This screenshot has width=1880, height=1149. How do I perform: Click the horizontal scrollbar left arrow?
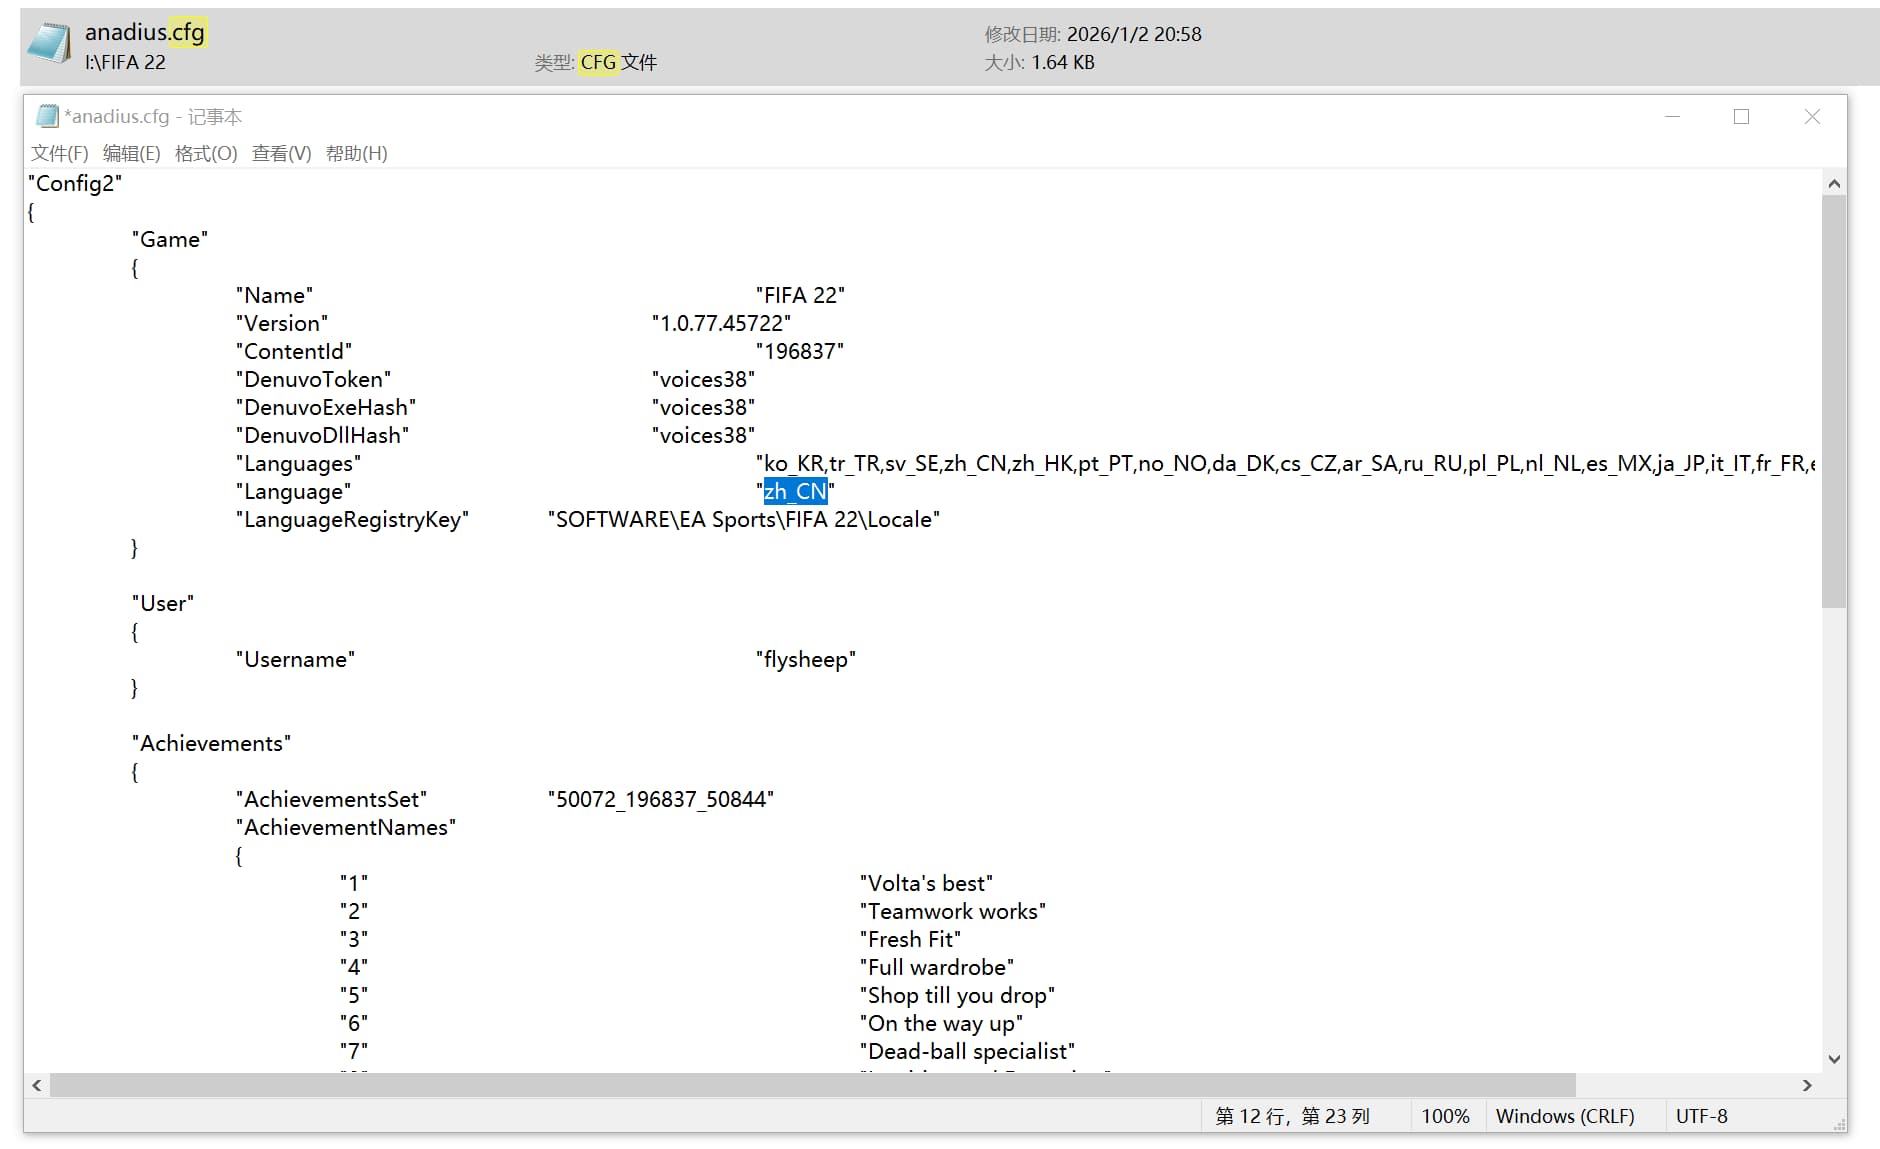[x=37, y=1085]
